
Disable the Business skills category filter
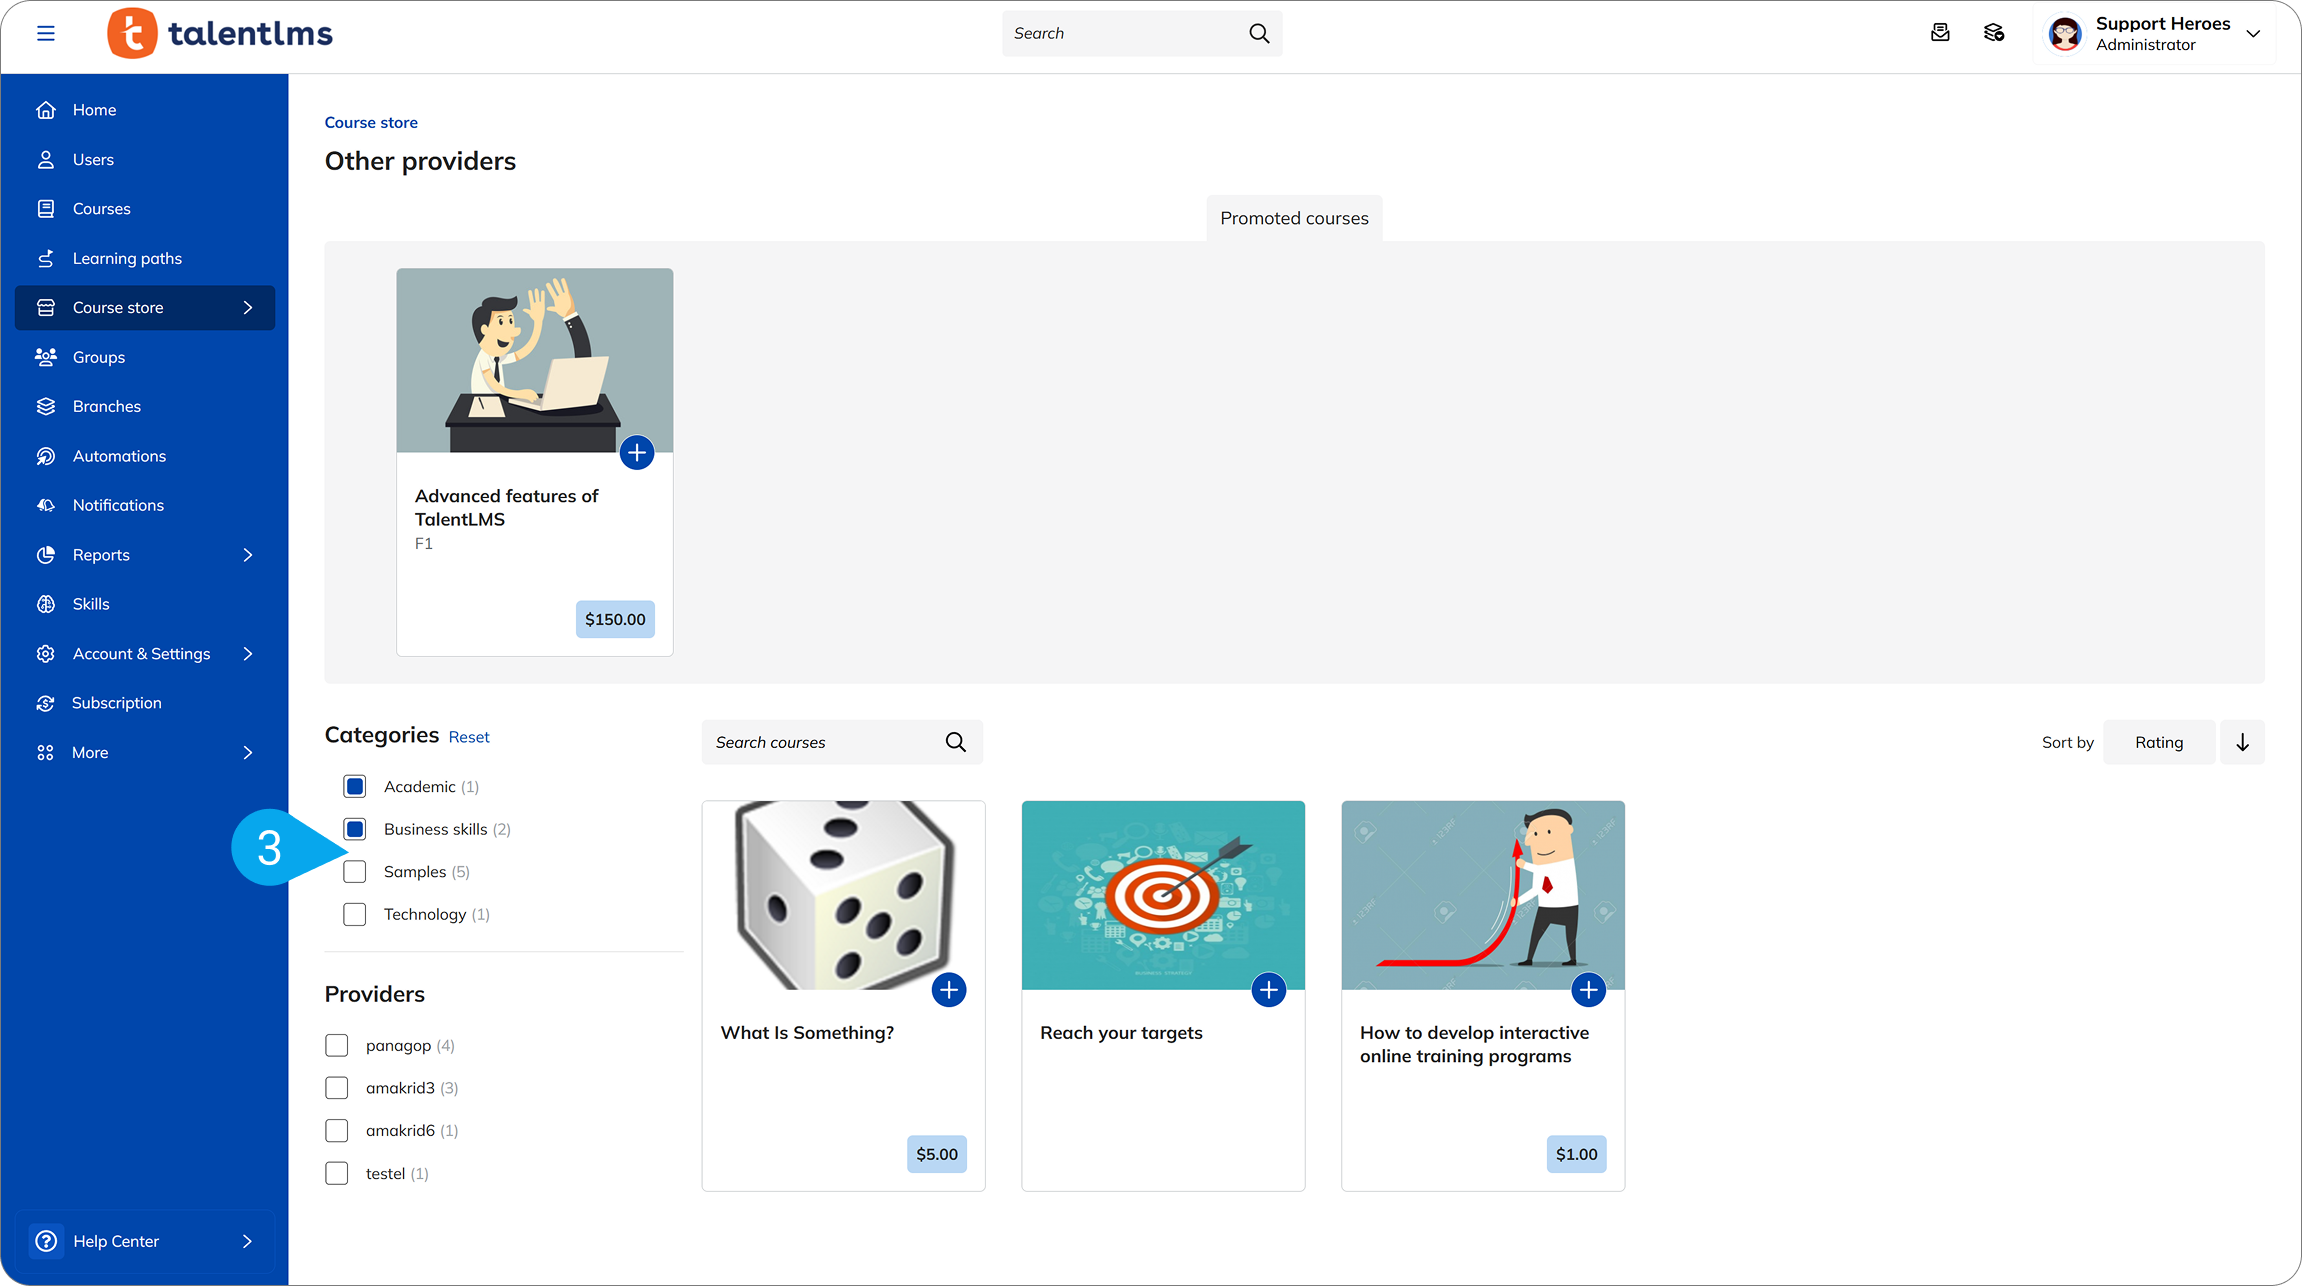[354, 829]
